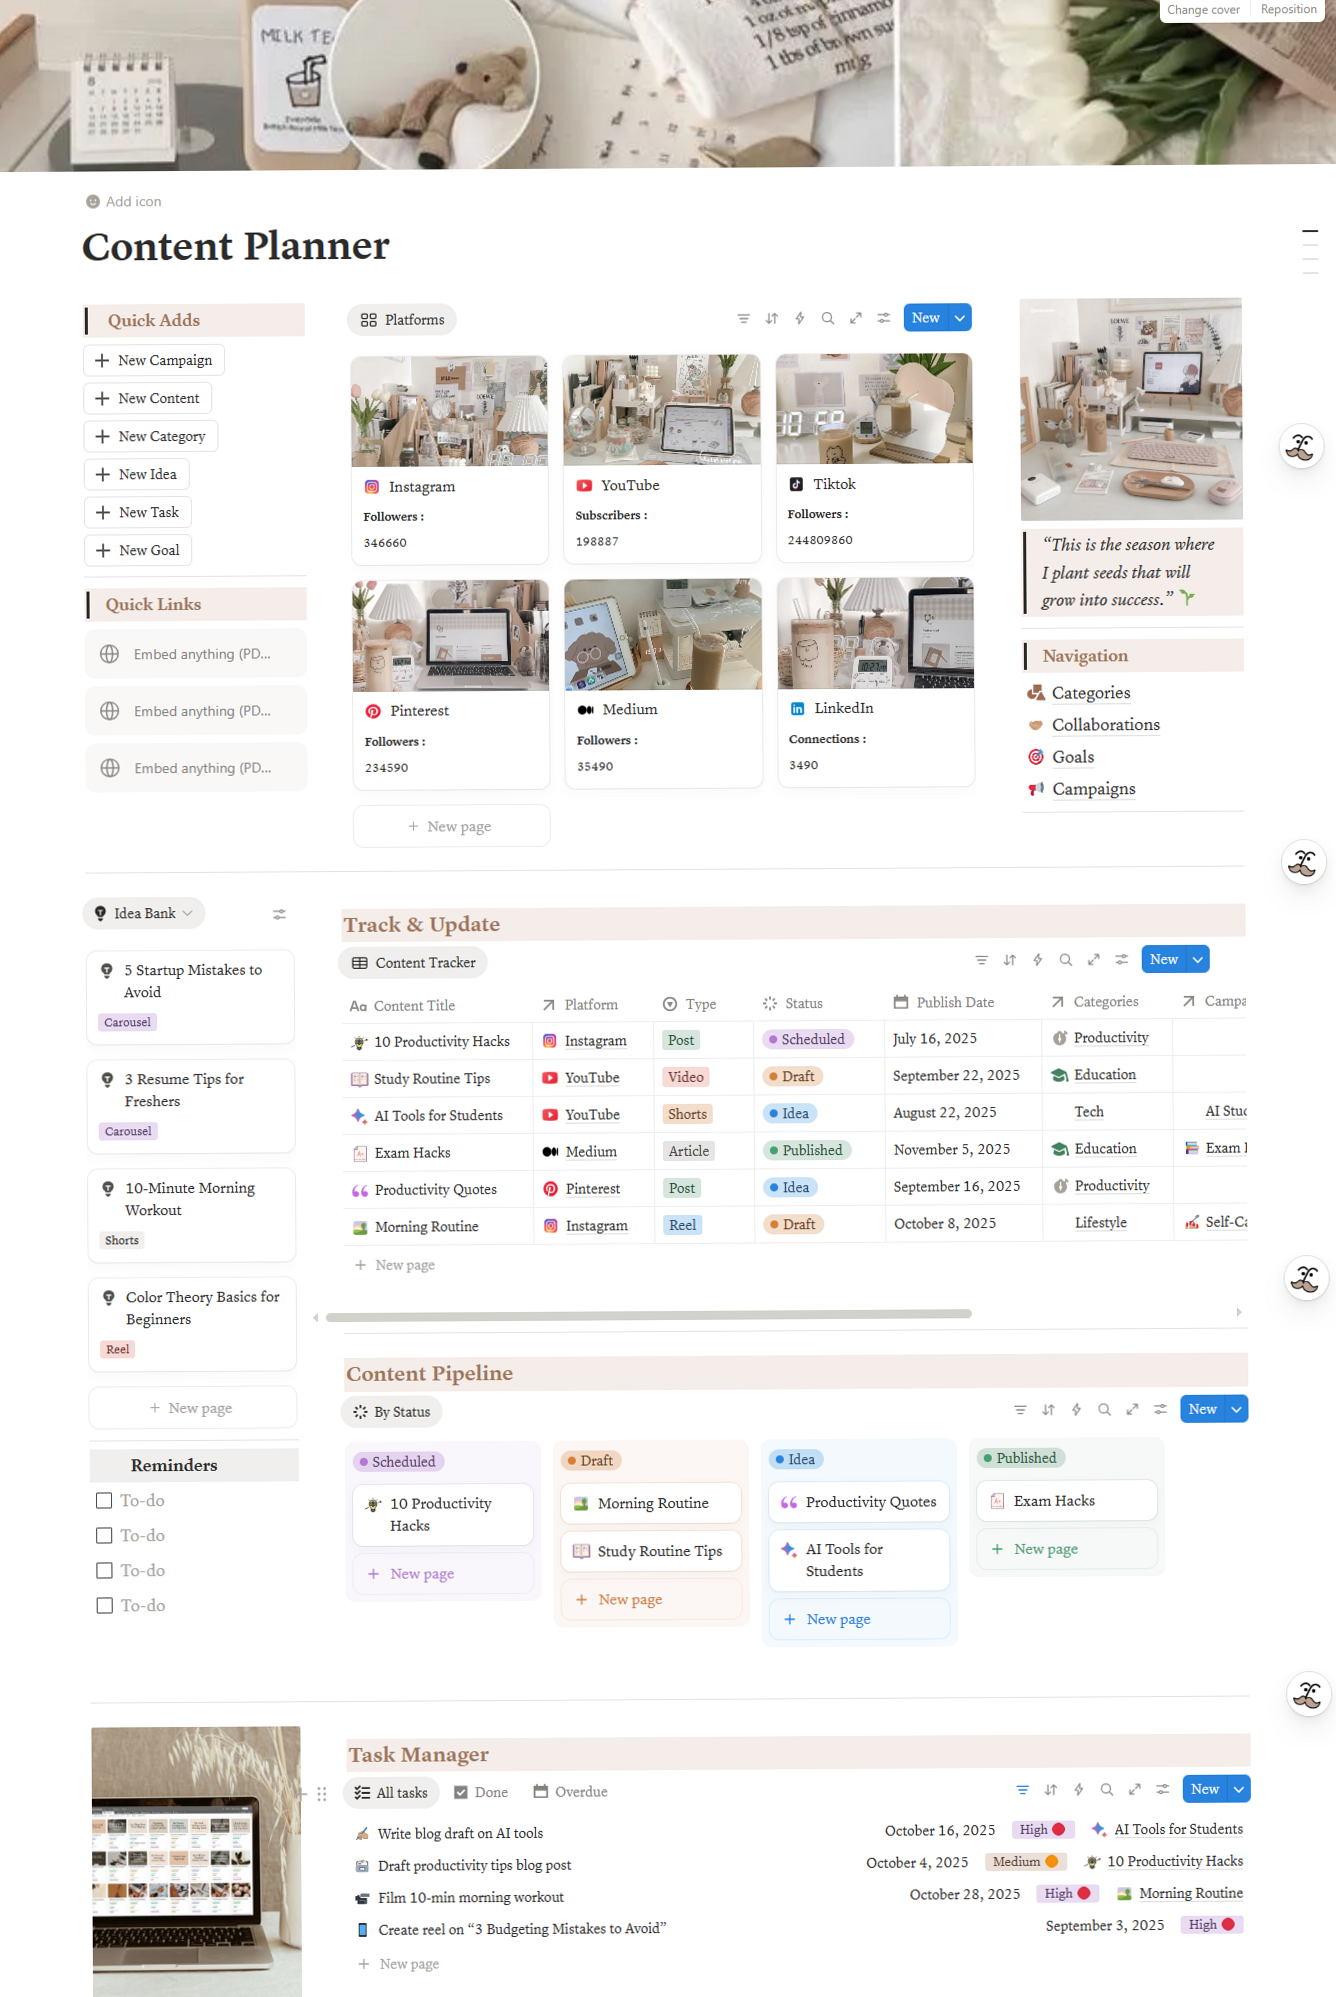
Task: Switch to the All tasks view tab
Action: (x=392, y=1792)
